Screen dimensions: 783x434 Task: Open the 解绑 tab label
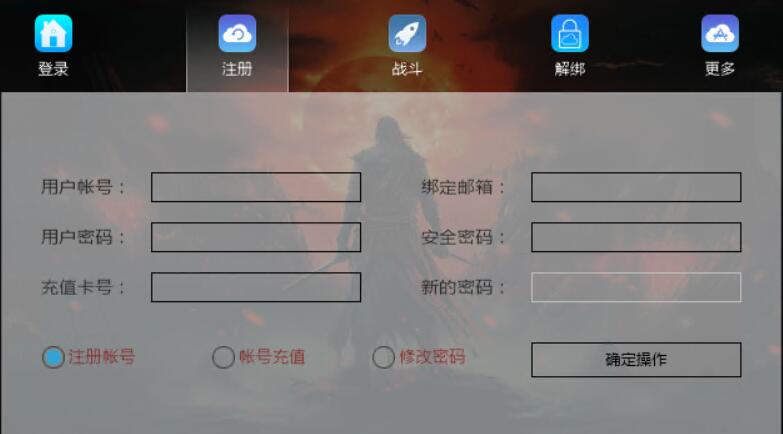coord(570,68)
